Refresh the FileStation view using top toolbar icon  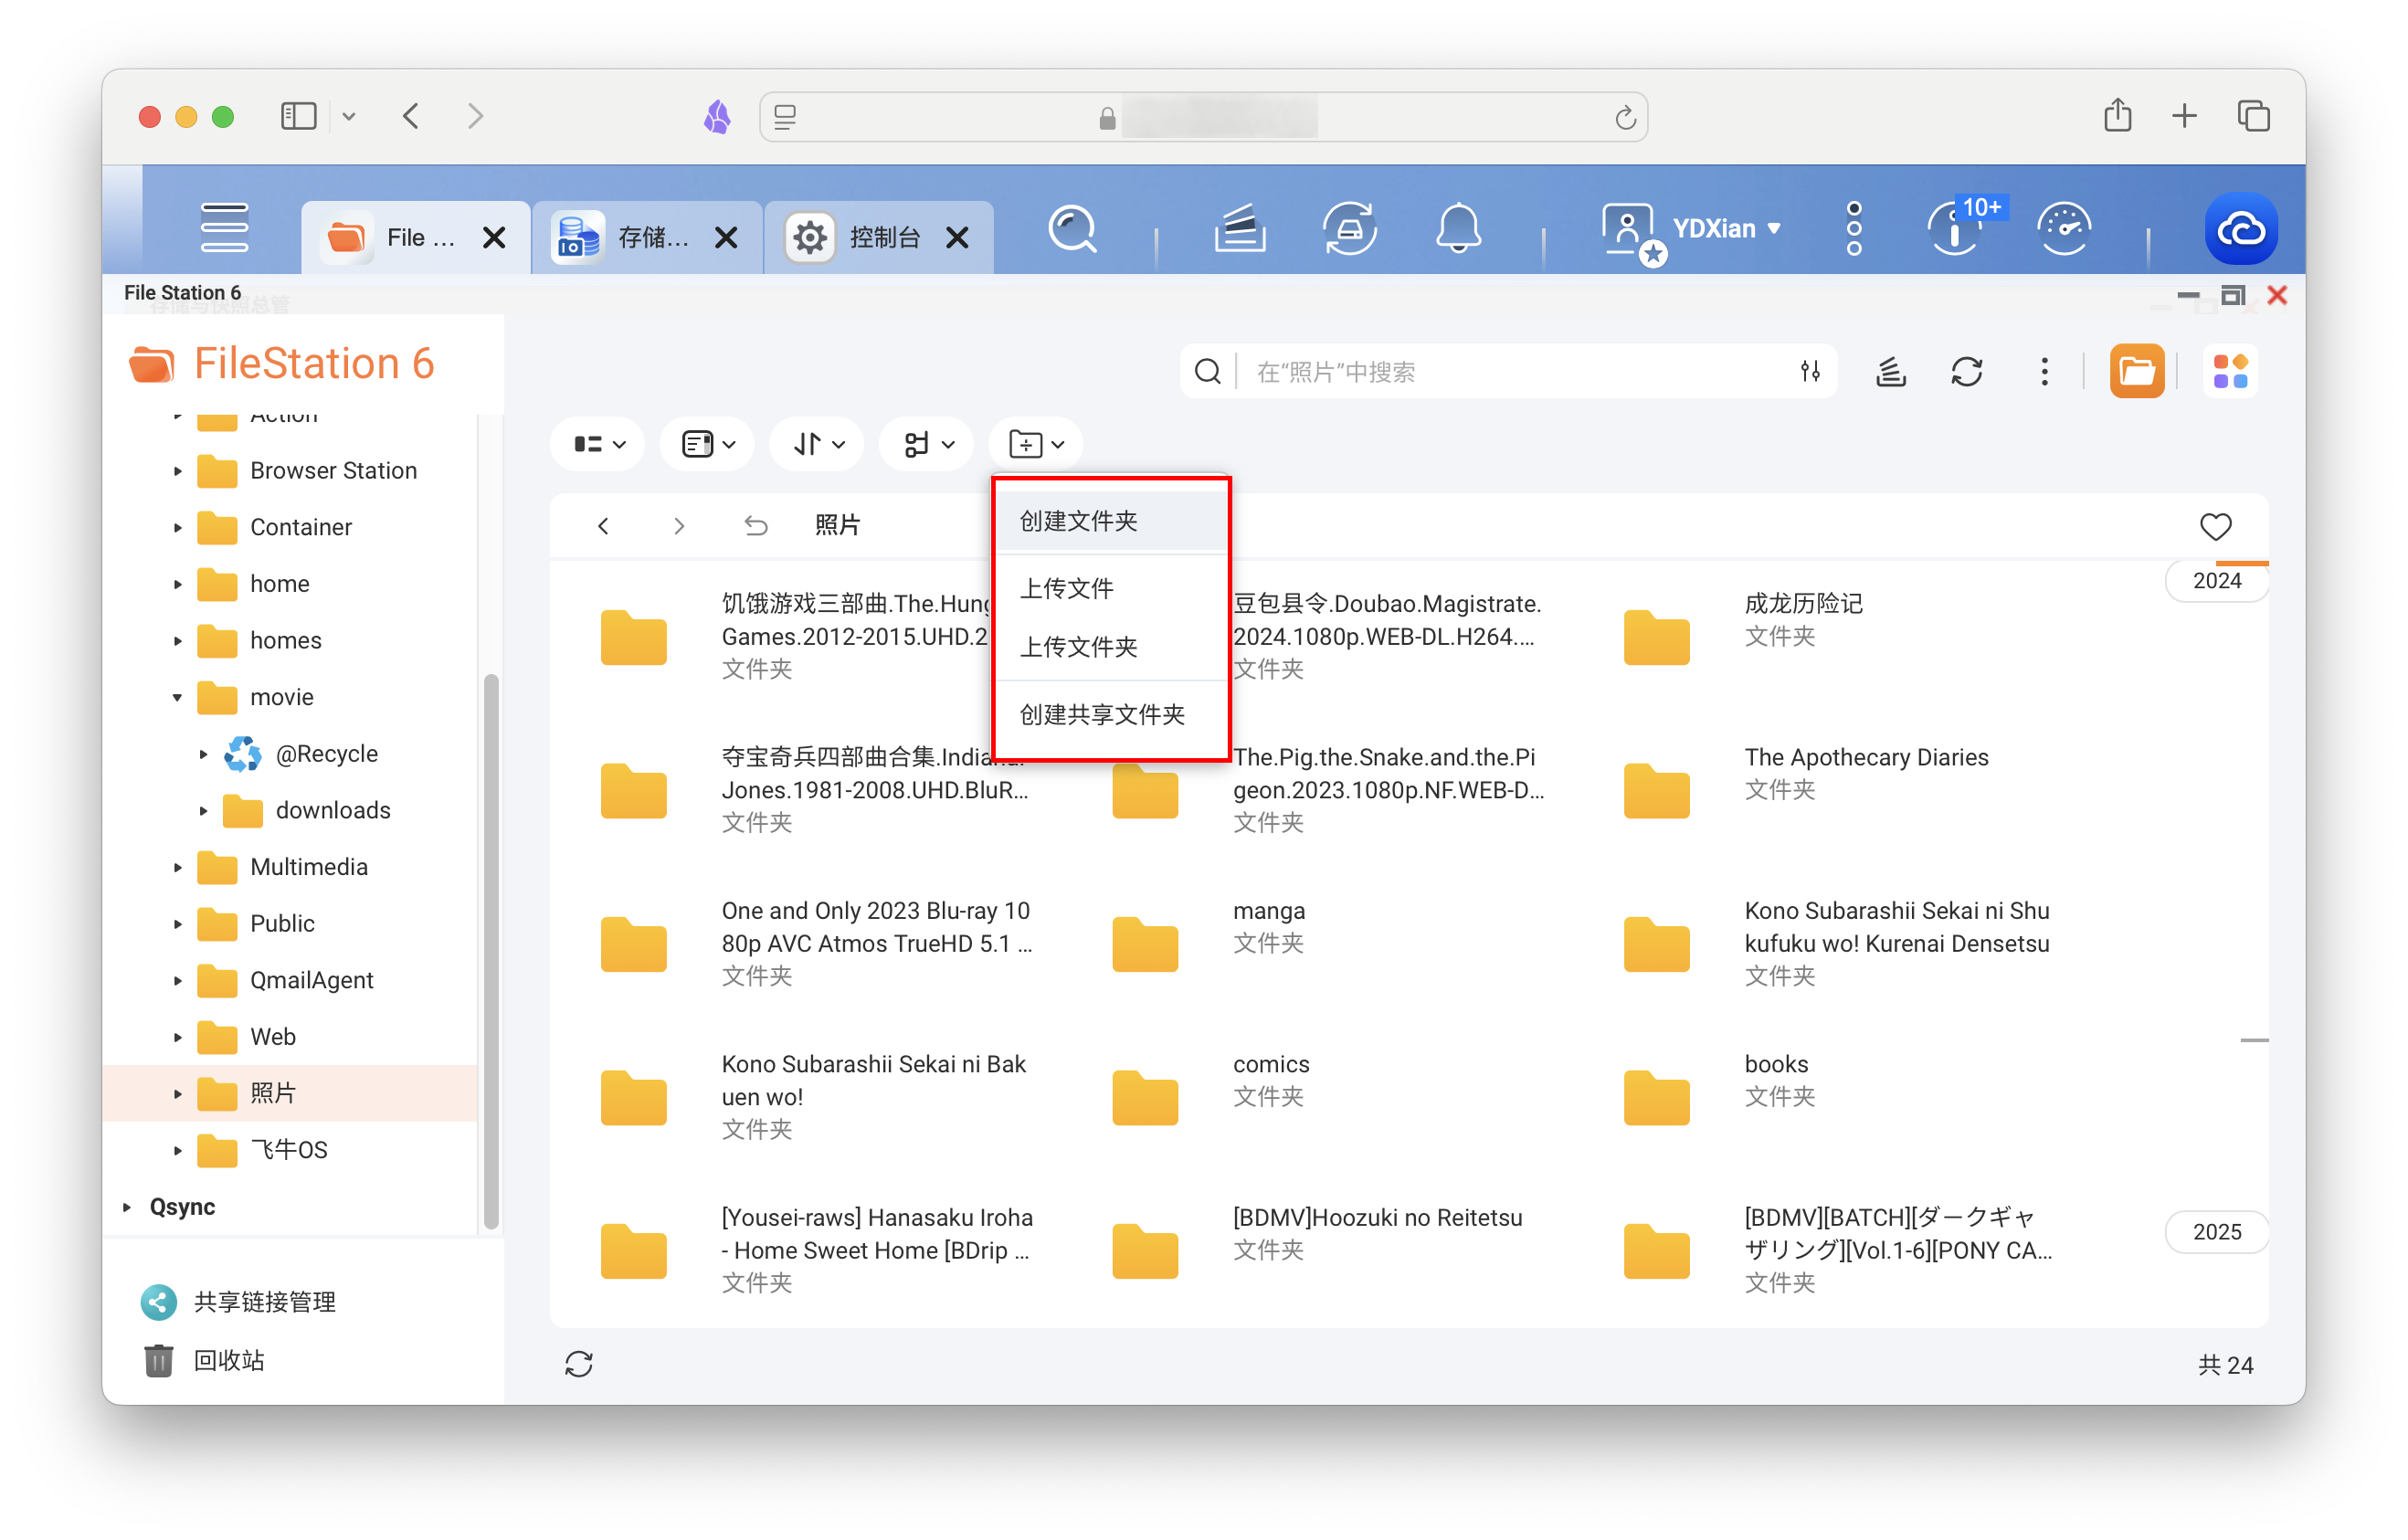1966,372
